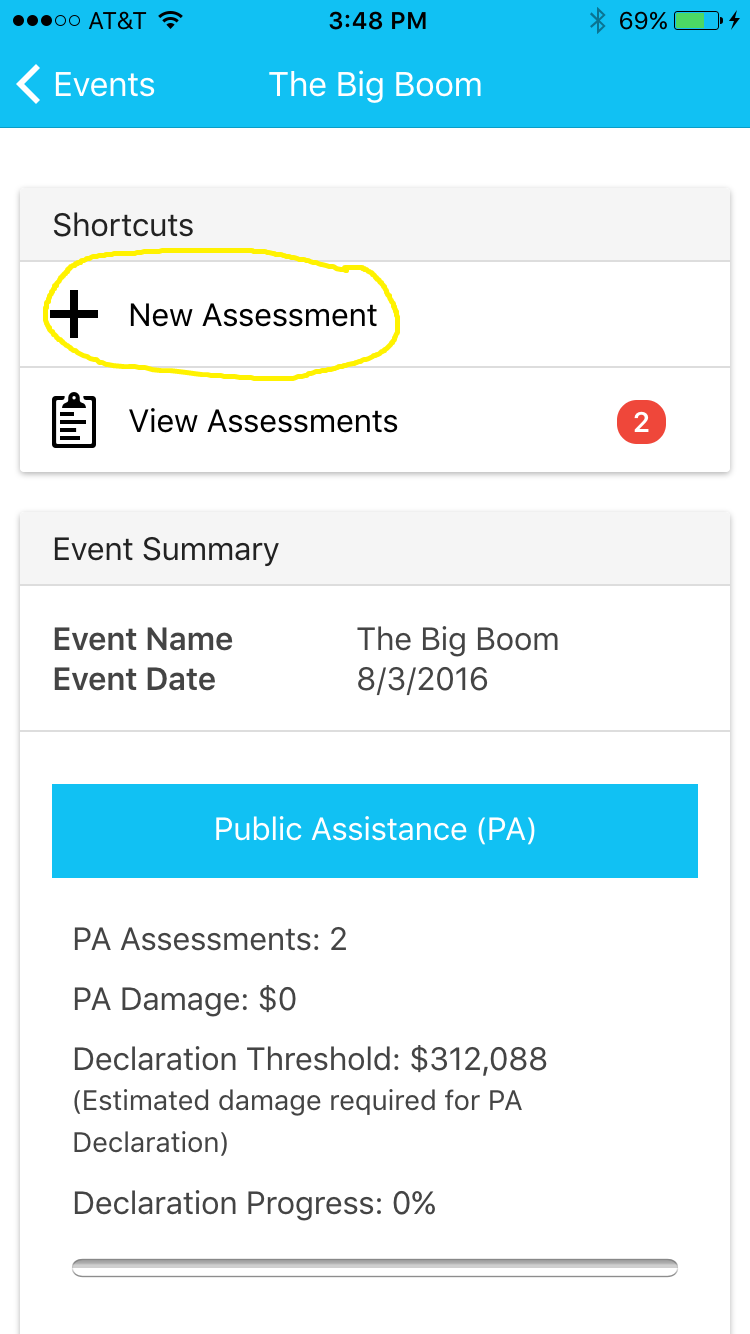Tap the Declaration Threshold $312,088 text
Screen dimensions: 750x1334
pyautogui.click(x=310, y=1059)
